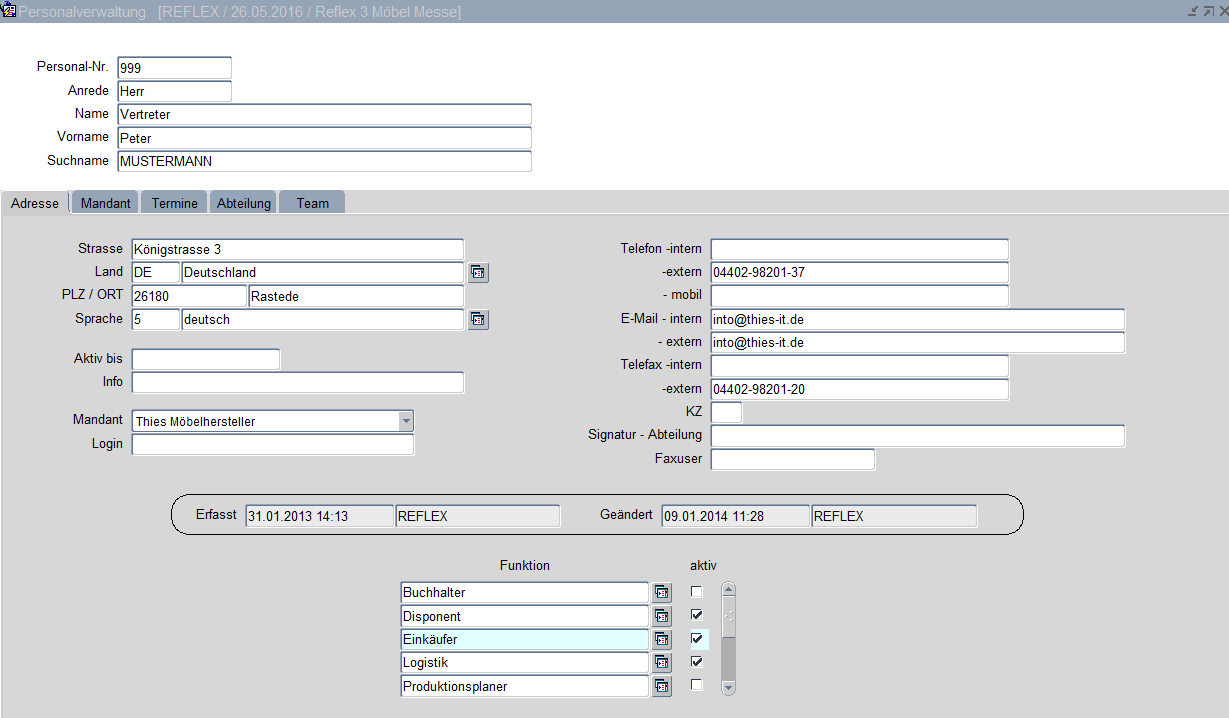Image resolution: width=1229 pixels, height=718 pixels.
Task: Uncheck the aktiv checkbox for Disponent
Action: click(697, 615)
